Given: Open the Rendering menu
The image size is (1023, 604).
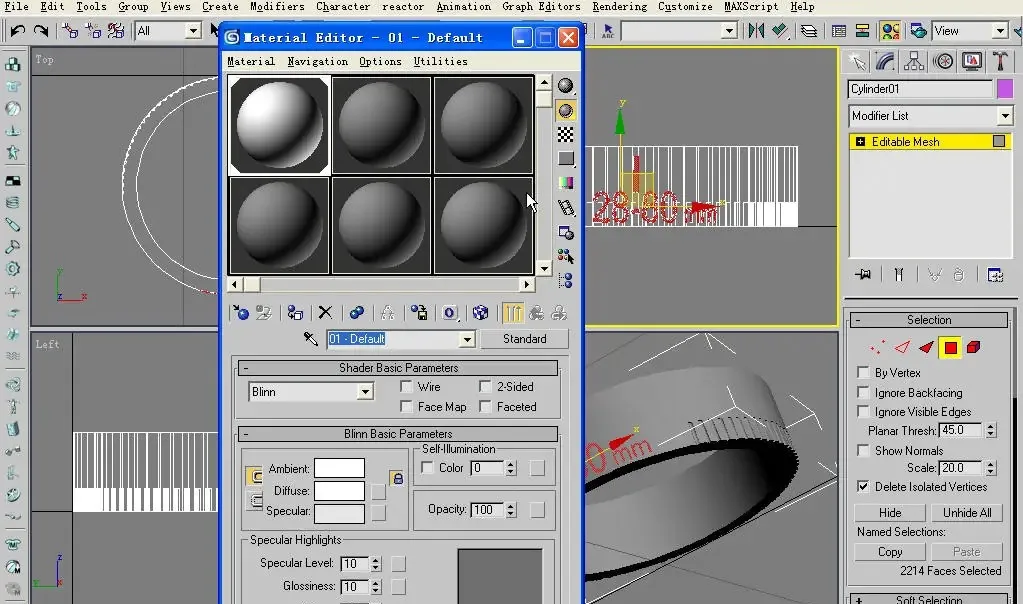Looking at the screenshot, I should (619, 7).
